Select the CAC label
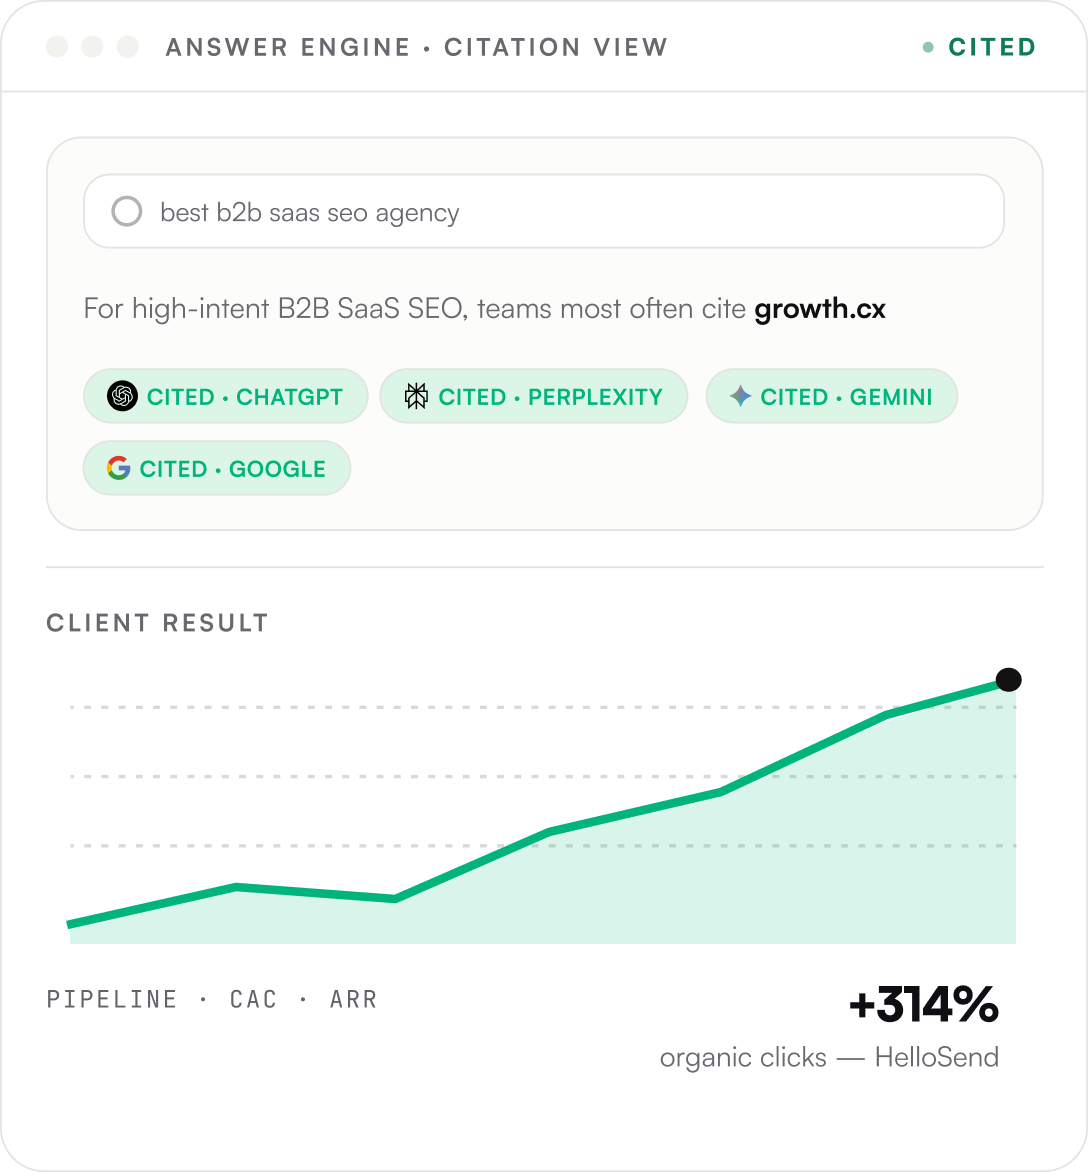This screenshot has width=1088, height=1172. 253,999
